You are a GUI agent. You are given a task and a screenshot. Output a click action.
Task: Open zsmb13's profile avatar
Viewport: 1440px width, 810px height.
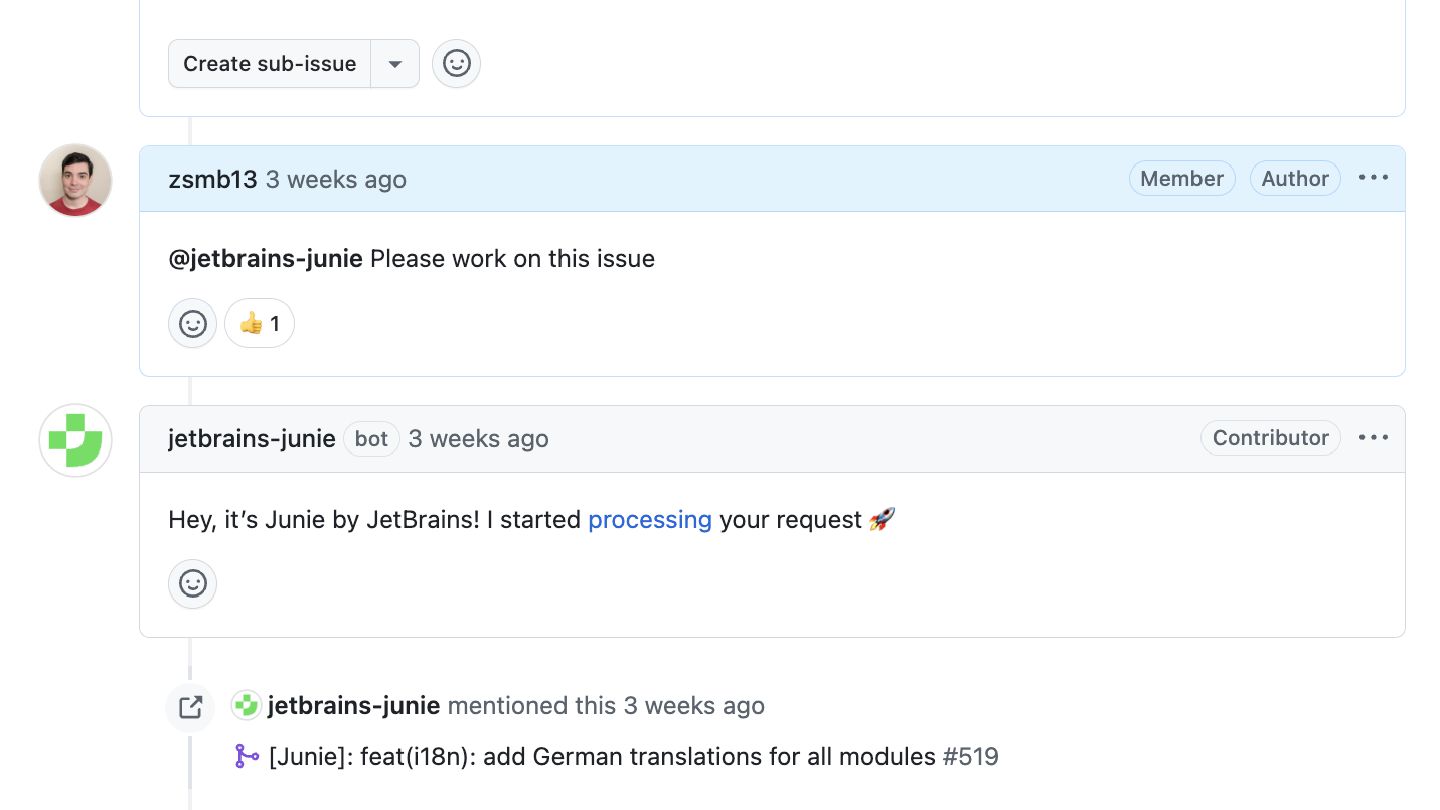pyautogui.click(x=75, y=180)
